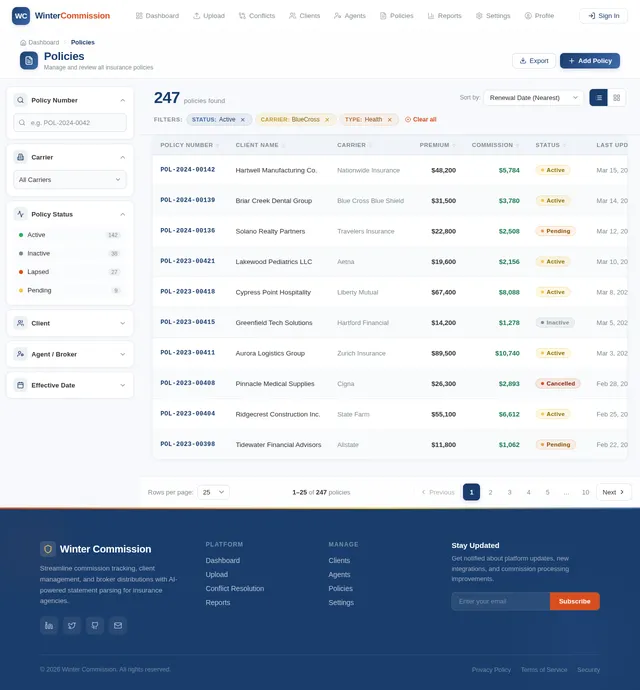The height and width of the screenshot is (690, 640).
Task: Click the WC logo icon
Action: pyautogui.click(x=21, y=16)
